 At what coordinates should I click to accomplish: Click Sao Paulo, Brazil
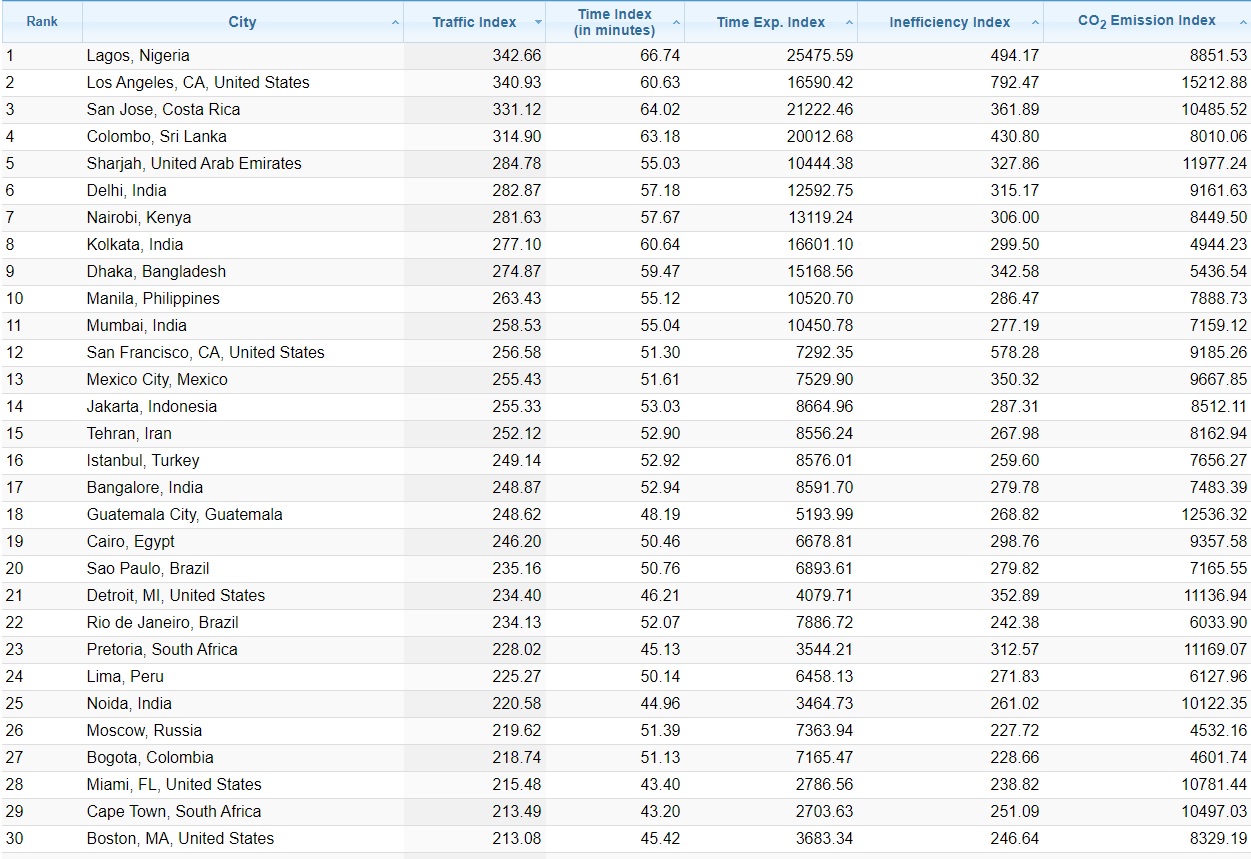click(x=148, y=568)
